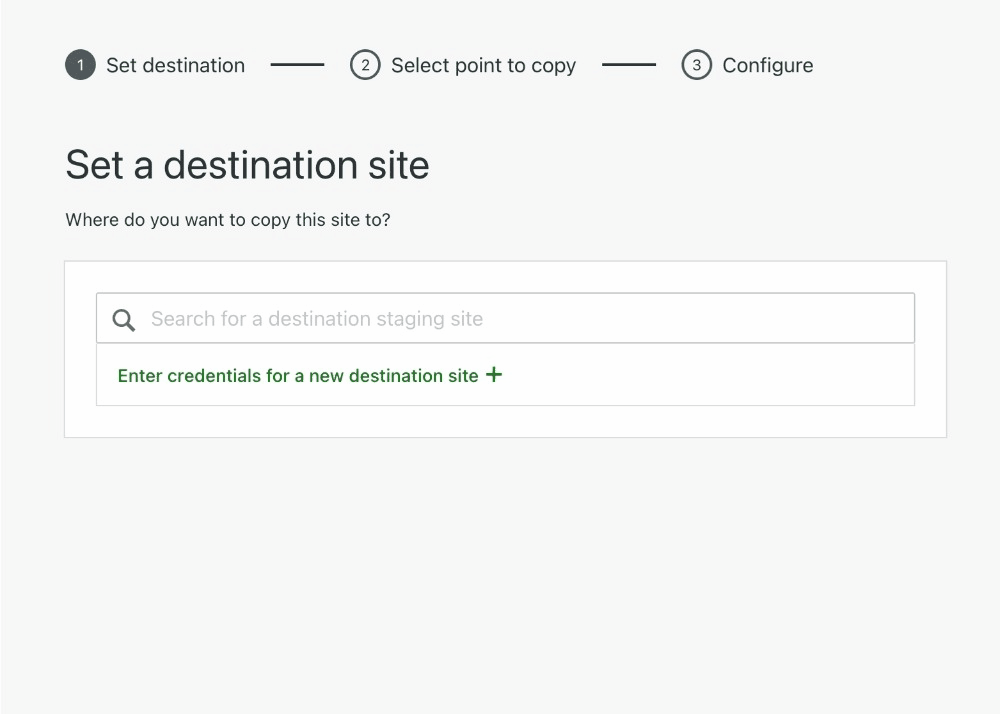This screenshot has width=1000, height=714.
Task: Jump to the 'Configure' step
Action: [x=768, y=65]
